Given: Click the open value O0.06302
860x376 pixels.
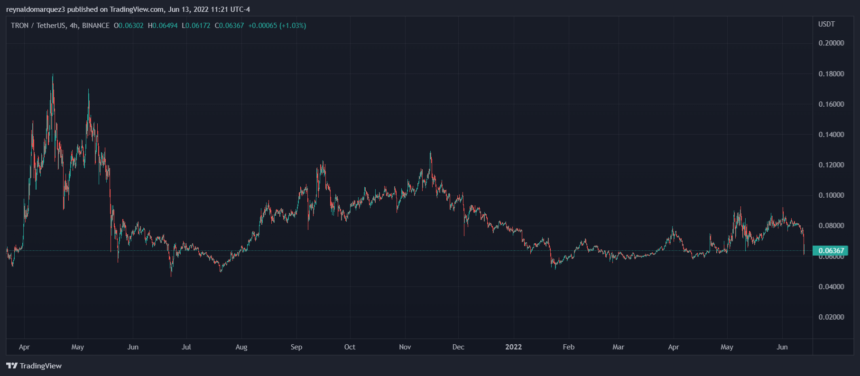Looking at the screenshot, I should coord(129,25).
